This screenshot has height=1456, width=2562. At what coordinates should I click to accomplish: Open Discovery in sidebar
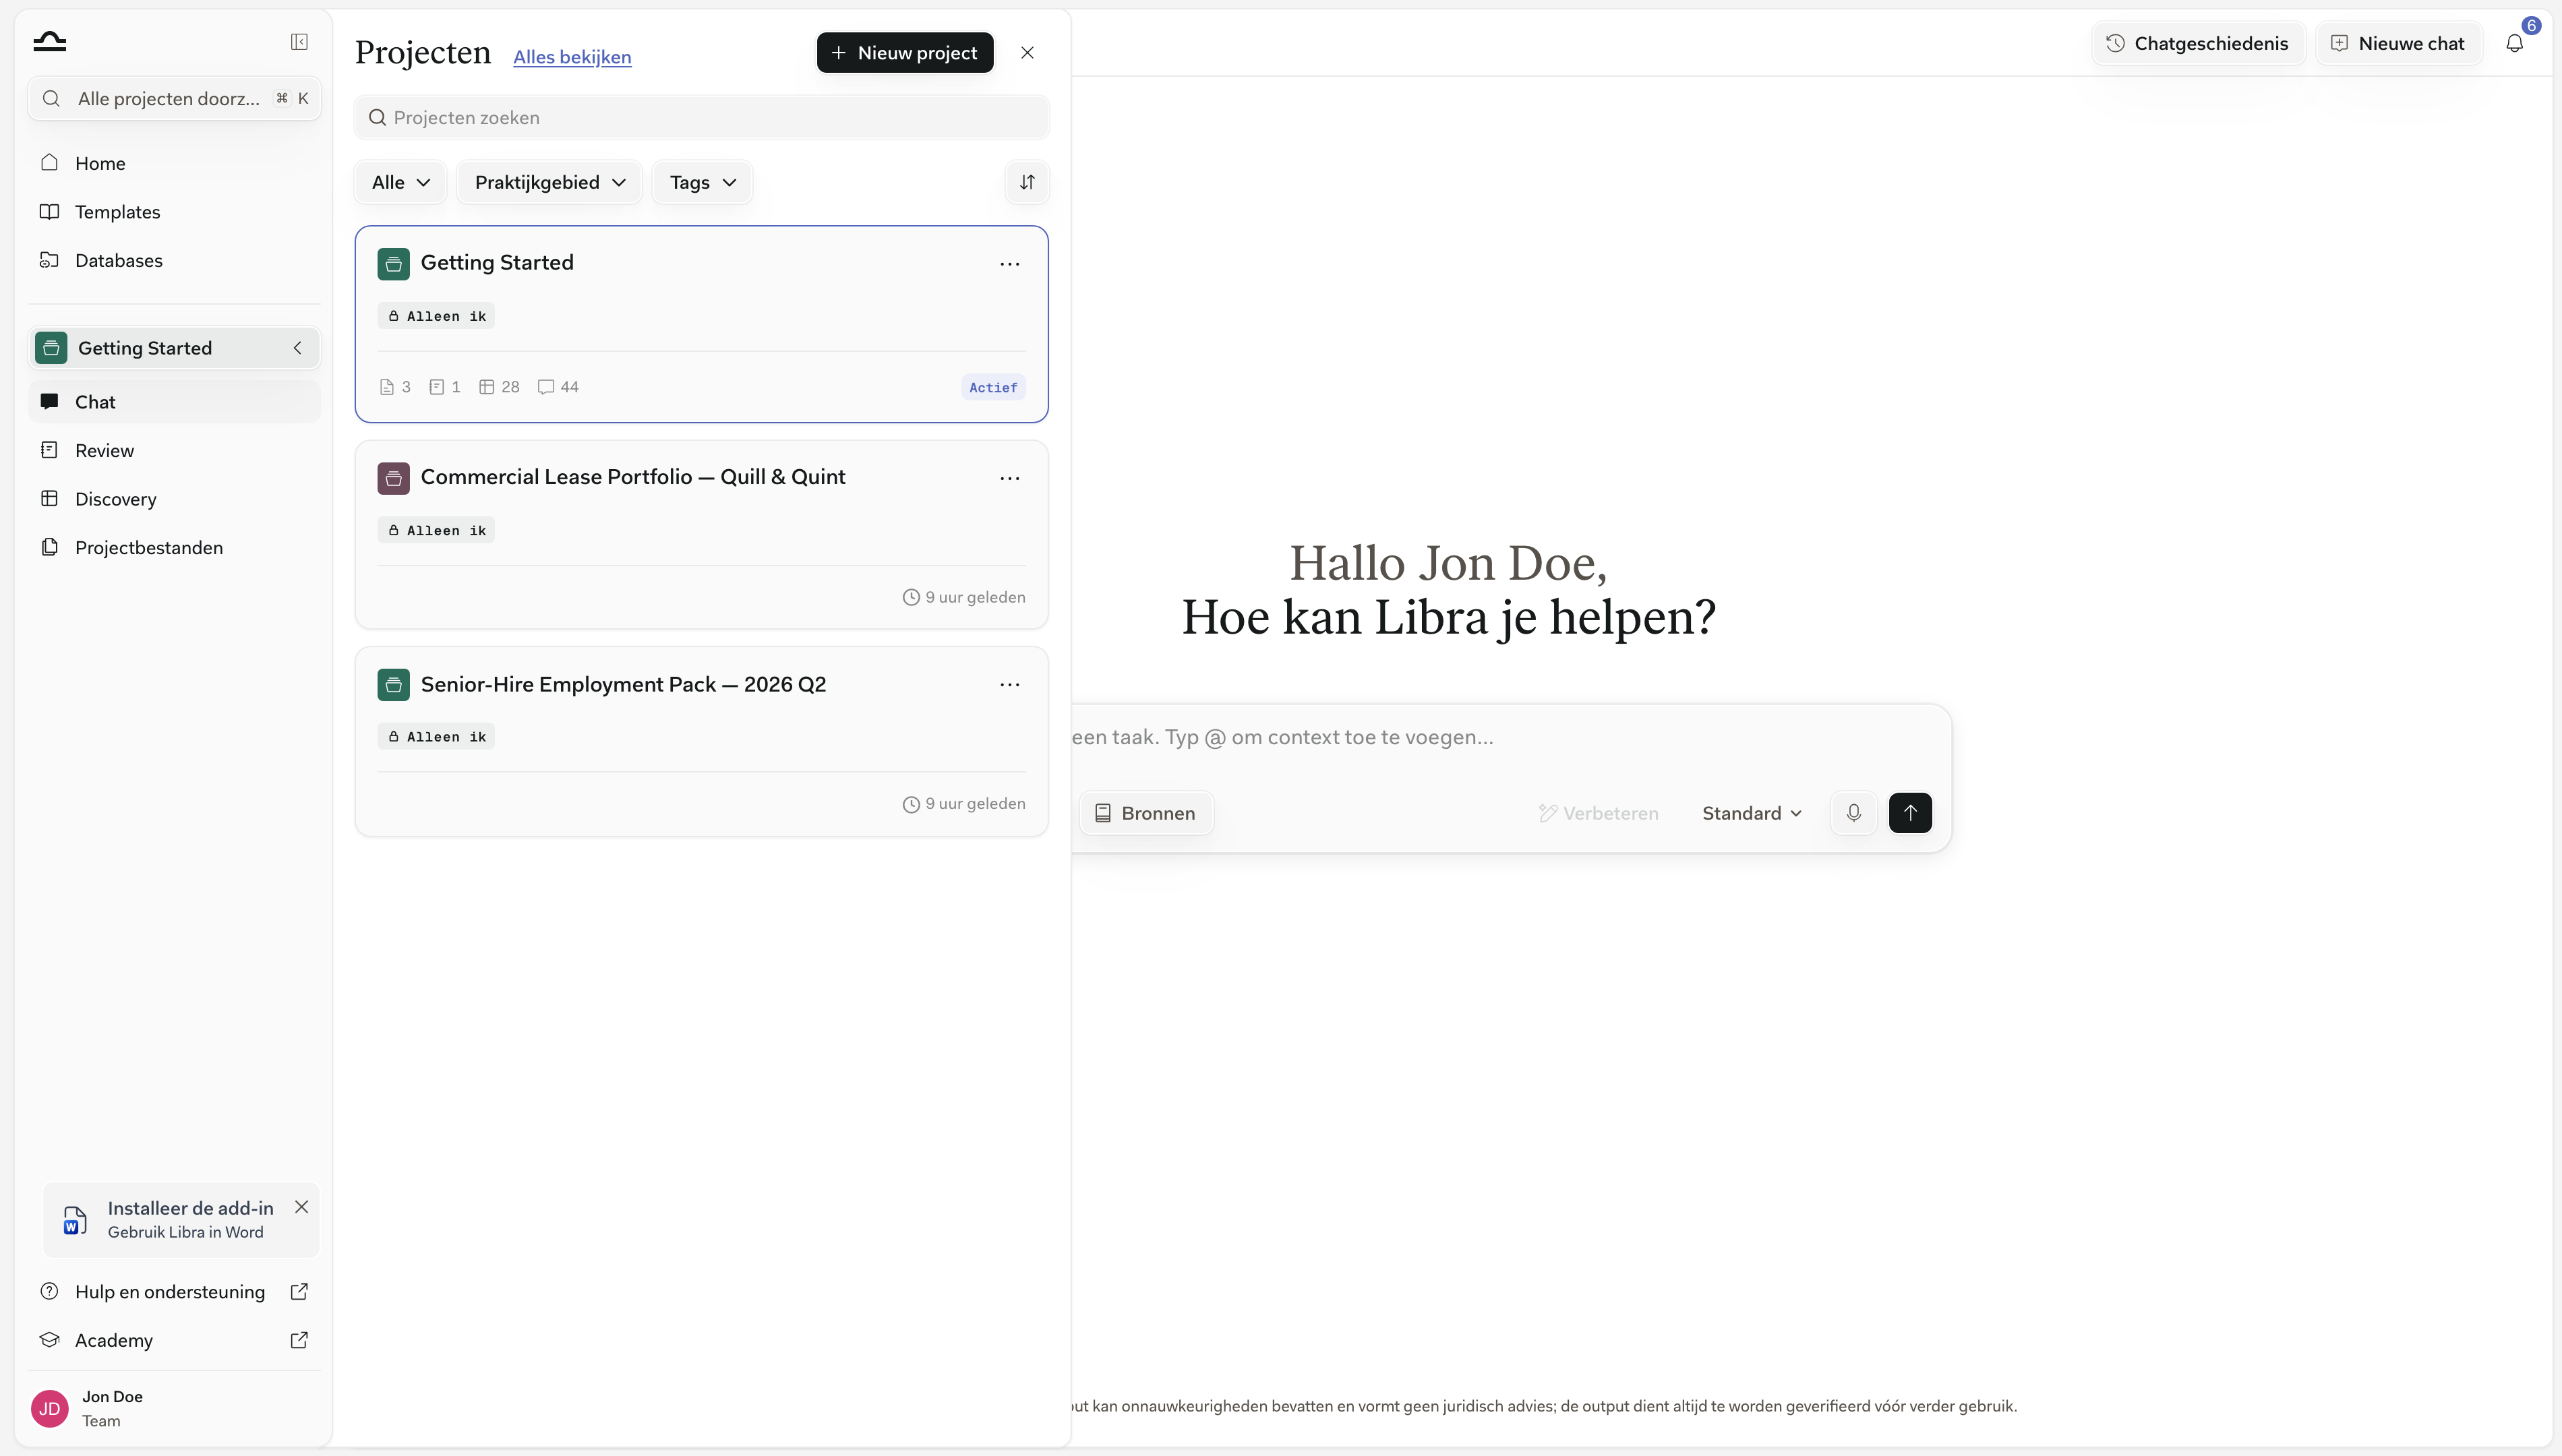click(x=174, y=499)
